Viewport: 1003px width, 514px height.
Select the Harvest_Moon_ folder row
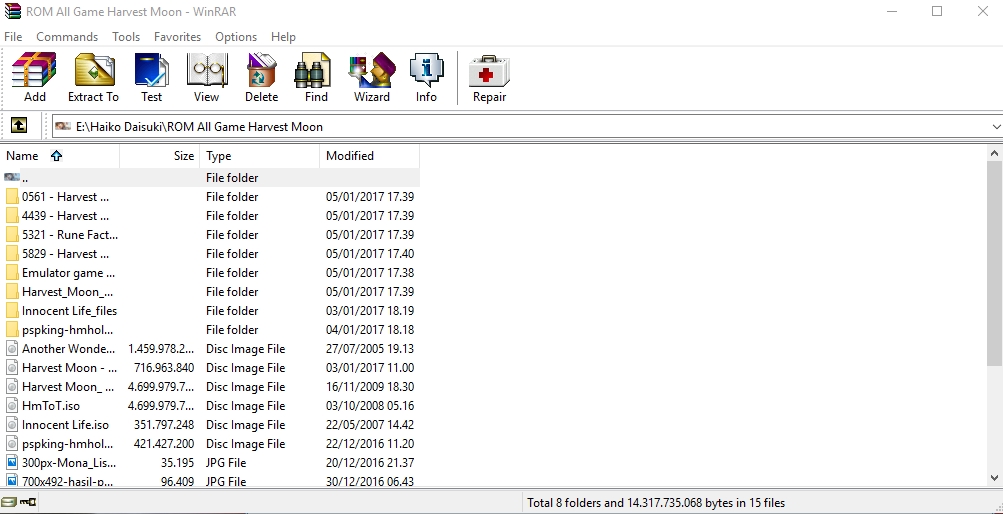211,292
